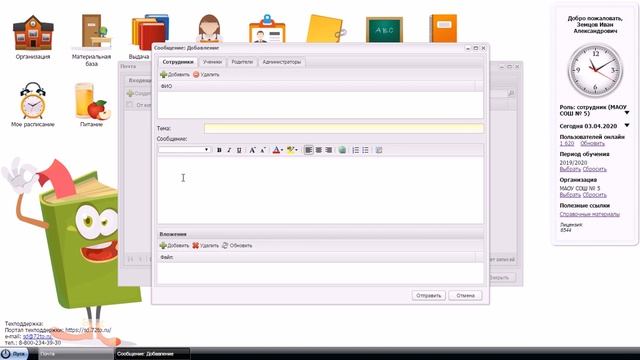Click the analog clock widget
Image resolution: width=640 pixels, height=360 pixels.
coord(595,70)
